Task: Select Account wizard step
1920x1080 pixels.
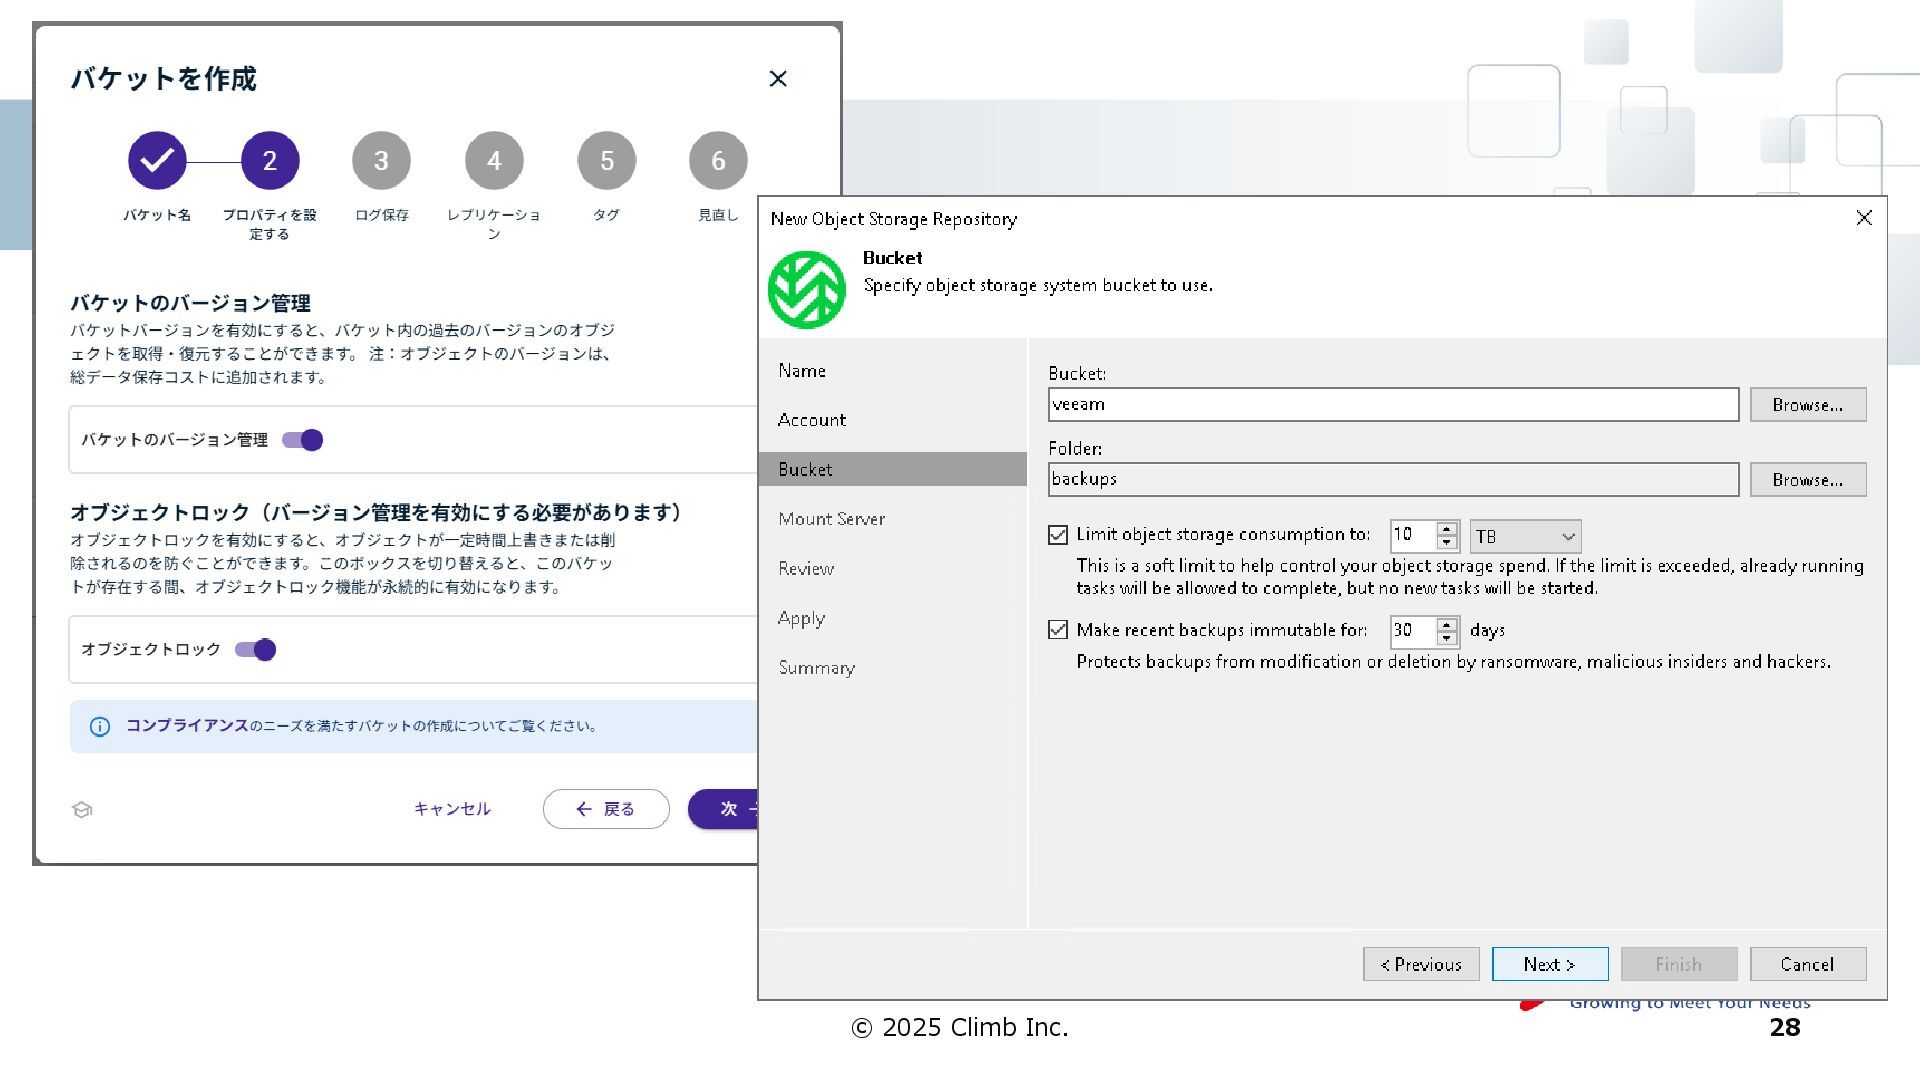Action: (x=811, y=420)
